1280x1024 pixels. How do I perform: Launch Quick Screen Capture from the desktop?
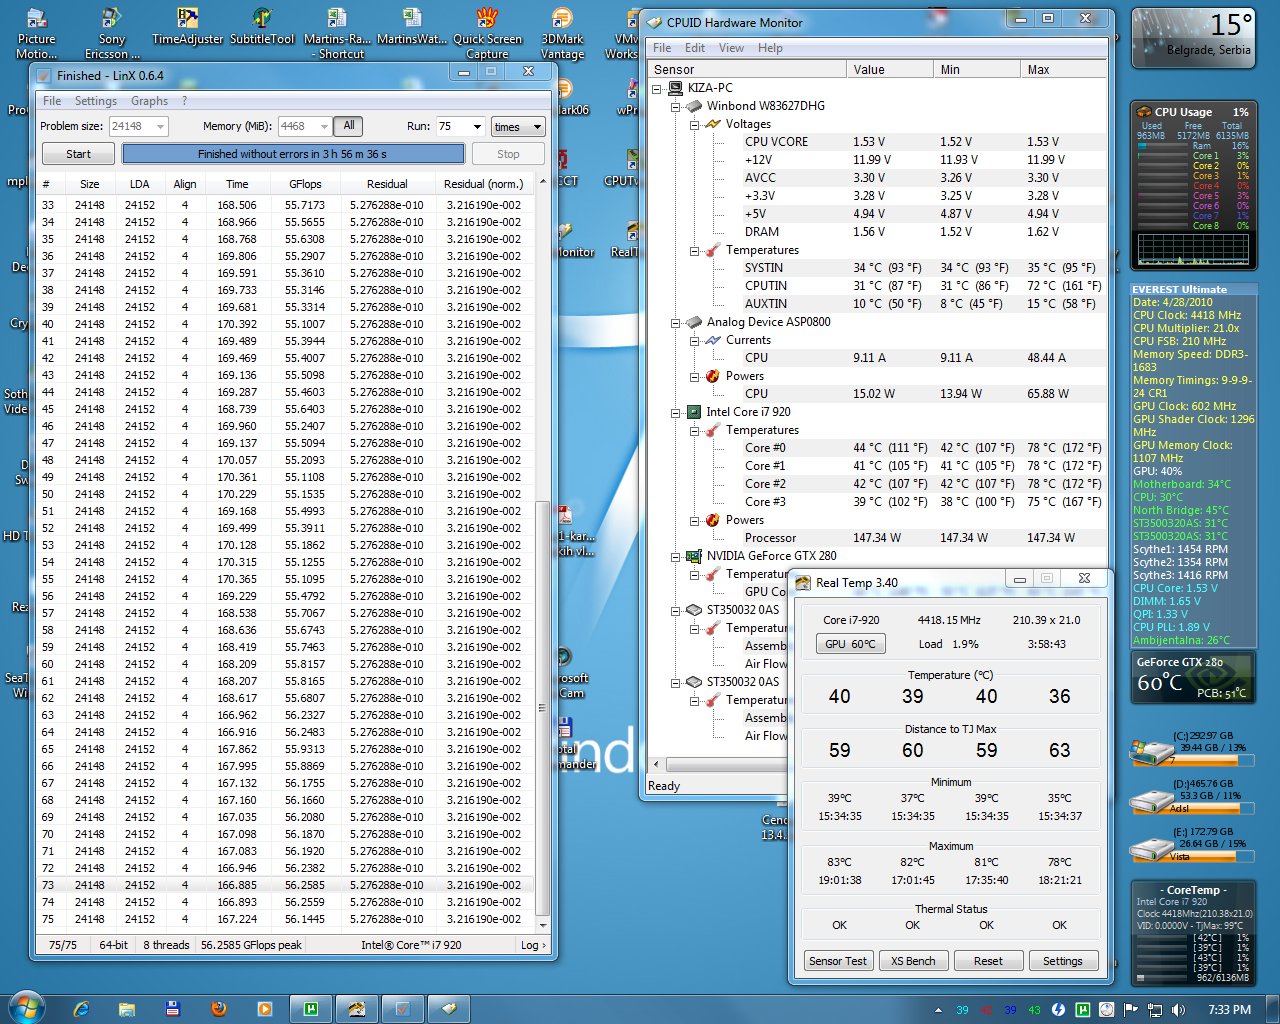tap(487, 33)
